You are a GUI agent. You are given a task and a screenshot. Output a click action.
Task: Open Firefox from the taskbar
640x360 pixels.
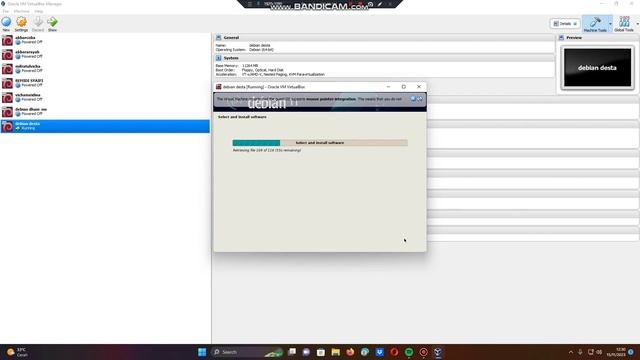(x=350, y=352)
